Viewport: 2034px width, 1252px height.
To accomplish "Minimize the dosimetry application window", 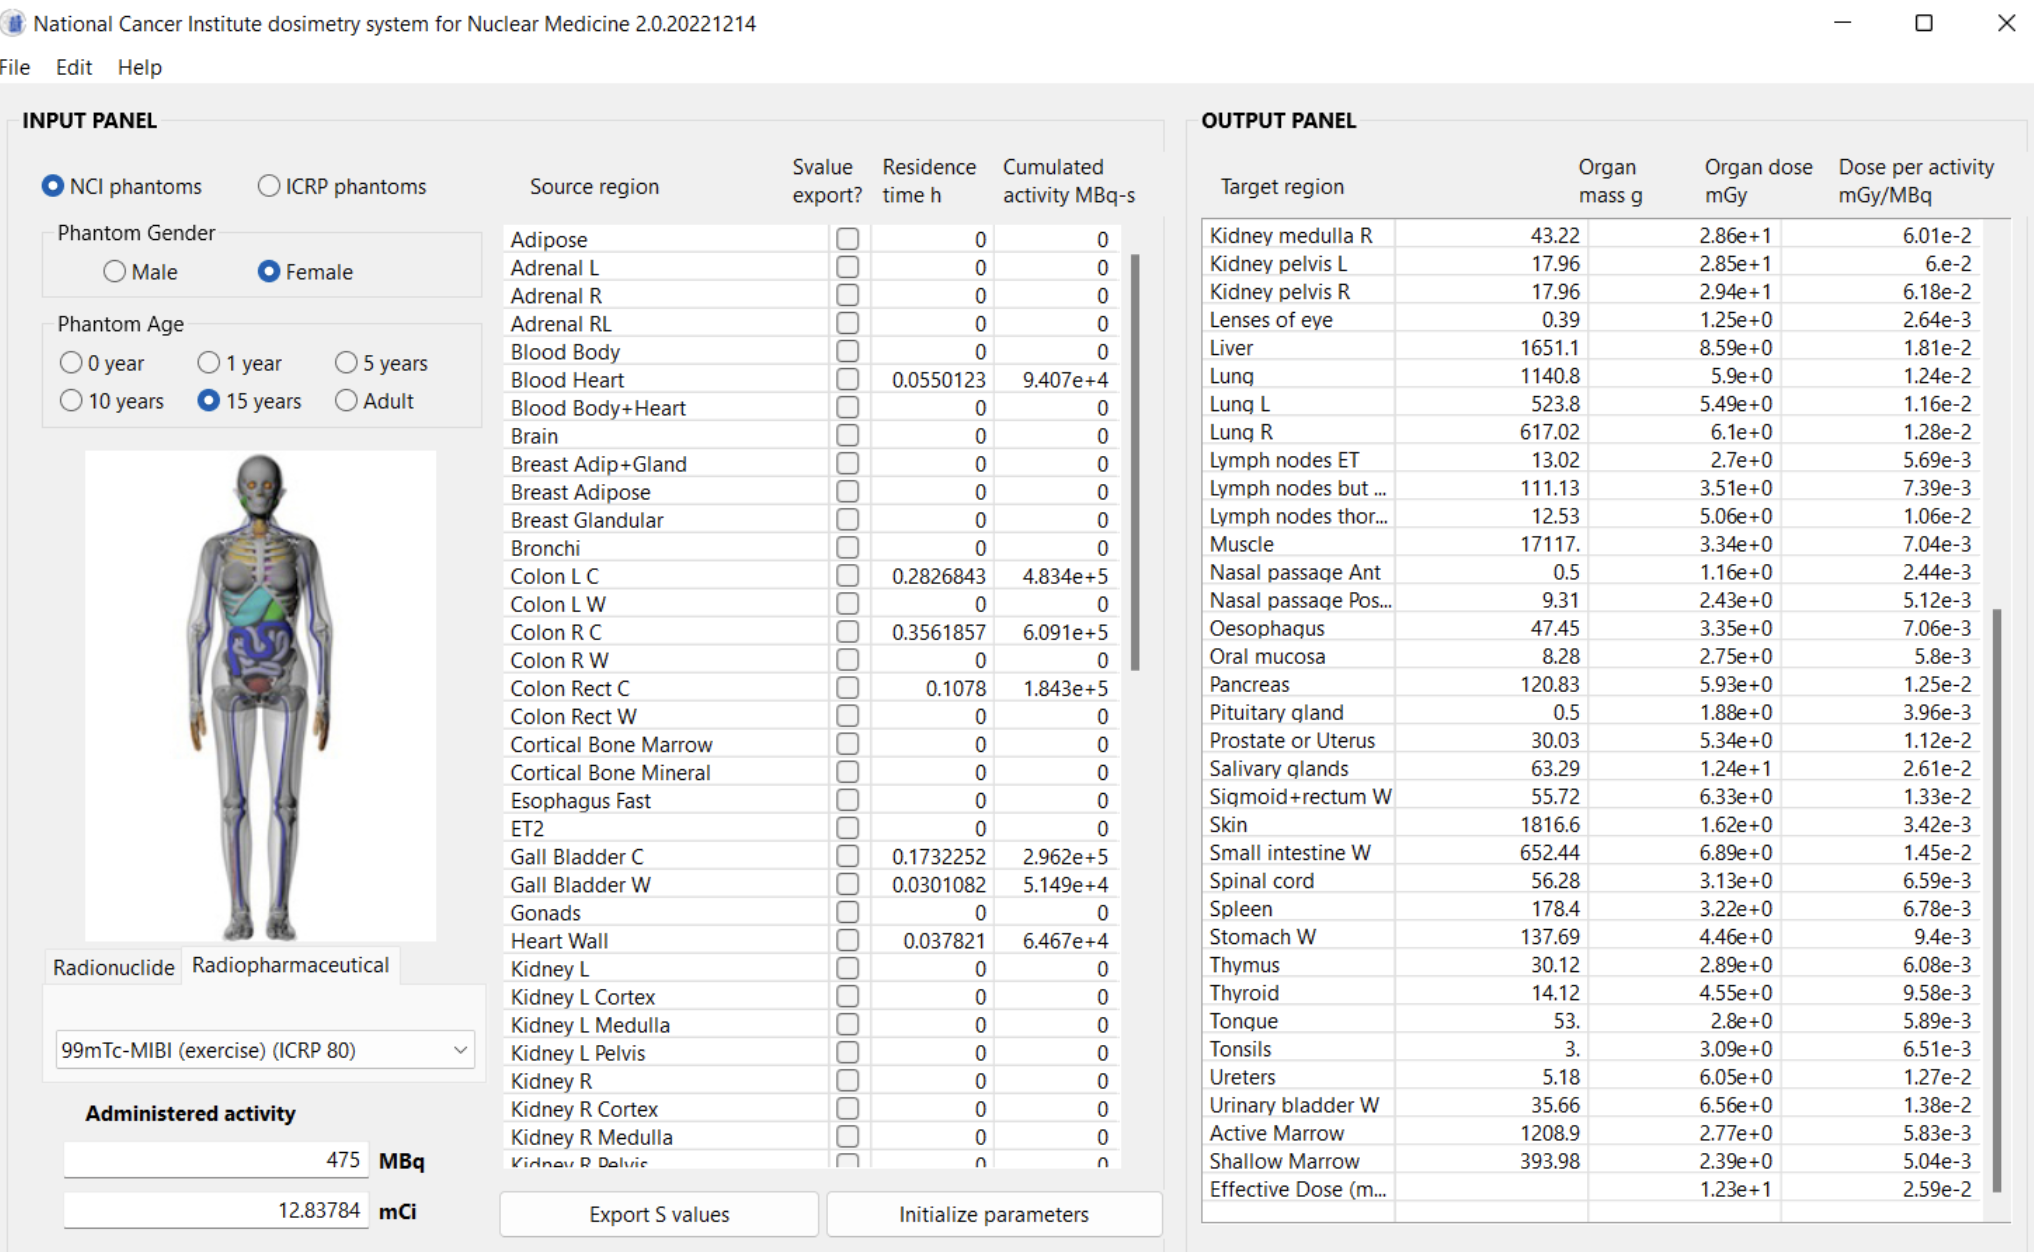I will [x=1843, y=23].
